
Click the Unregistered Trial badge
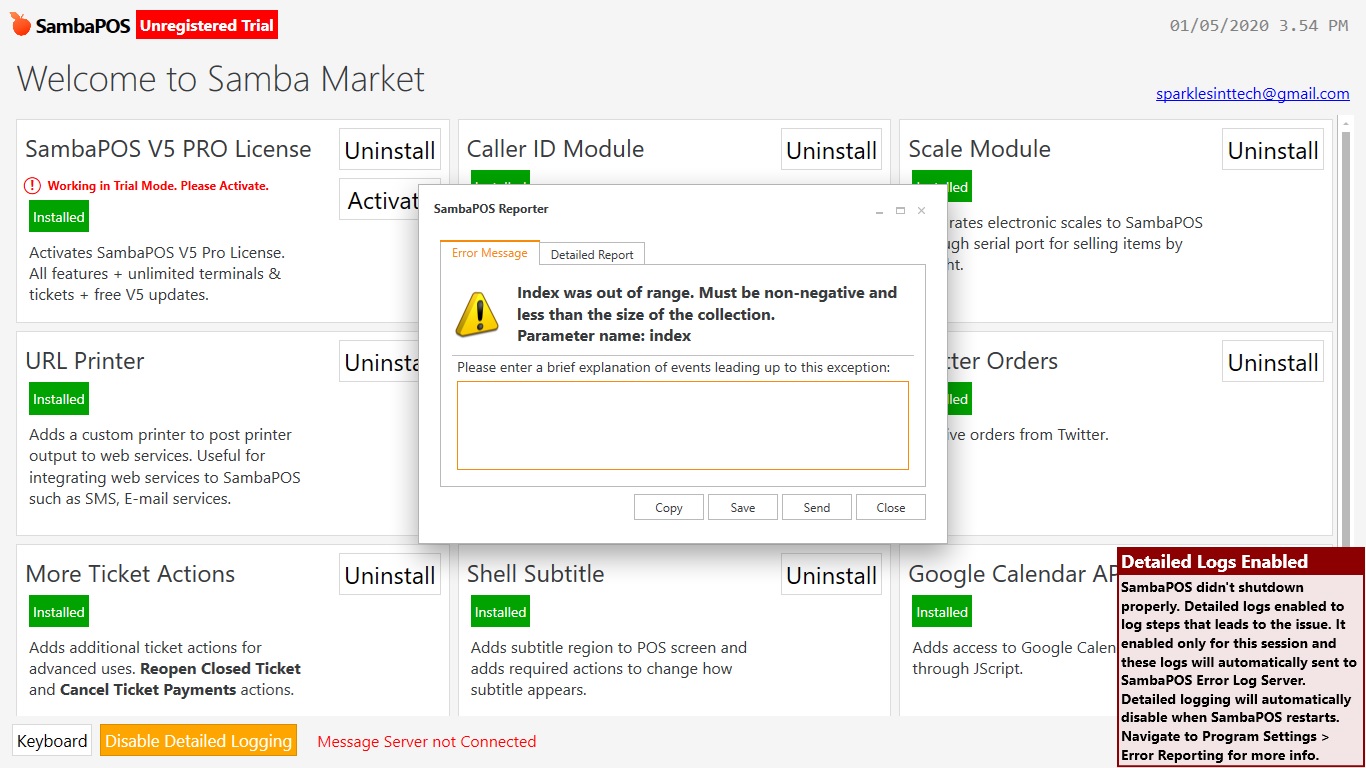(207, 26)
